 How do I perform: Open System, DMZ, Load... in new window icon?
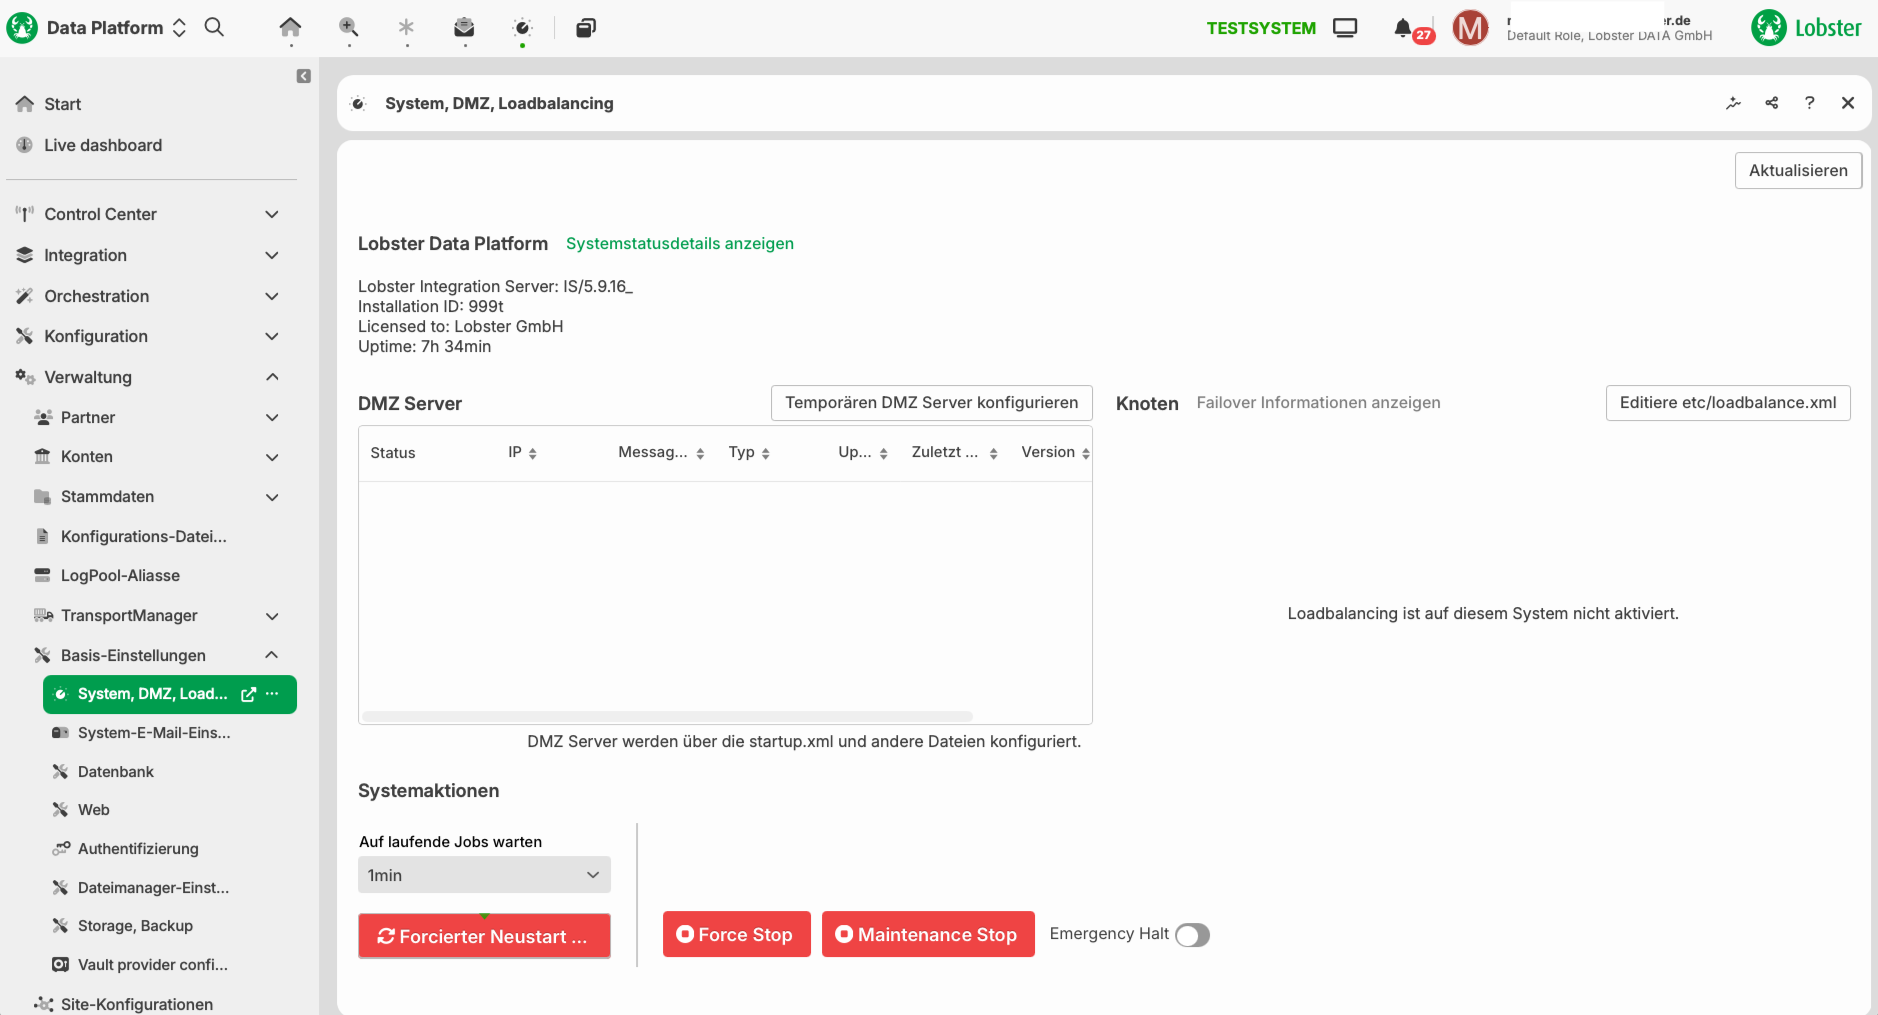pyautogui.click(x=249, y=694)
